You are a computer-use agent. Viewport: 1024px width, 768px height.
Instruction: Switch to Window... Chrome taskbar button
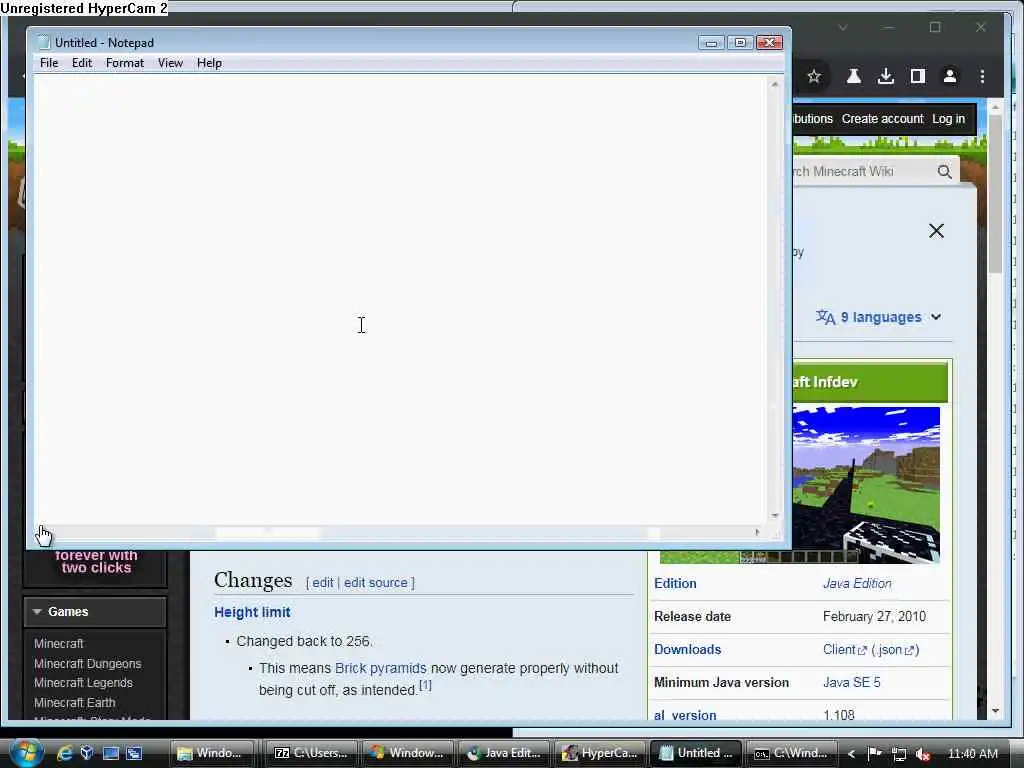[408, 753]
